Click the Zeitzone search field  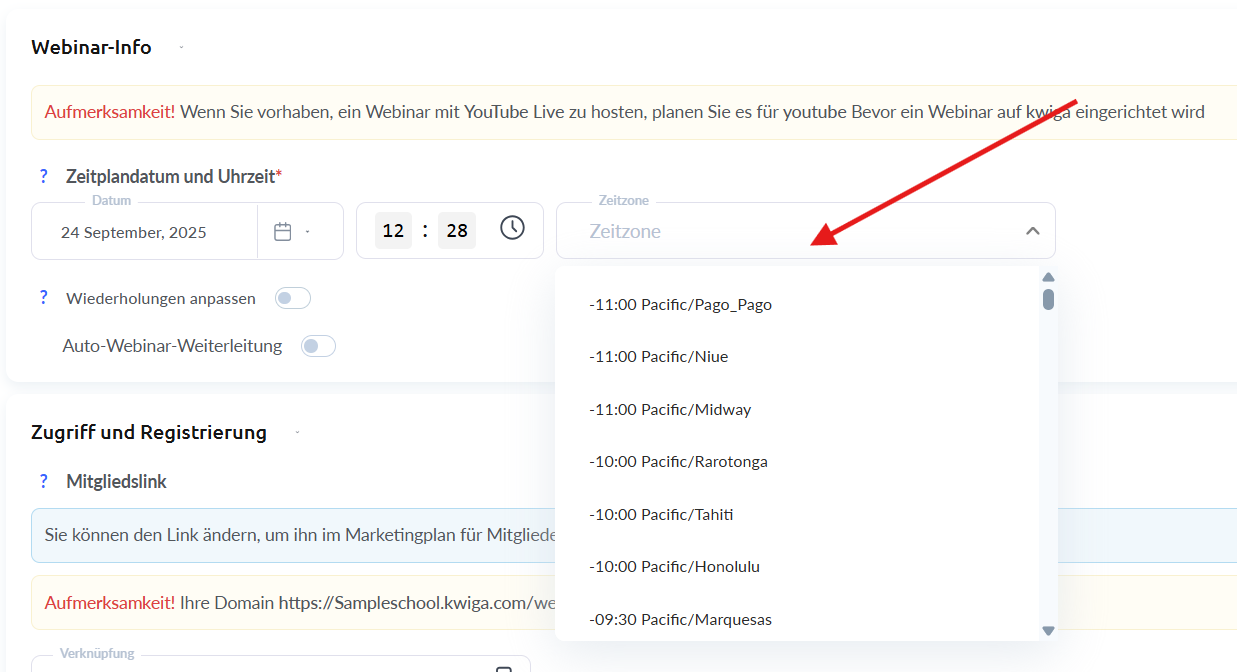point(790,232)
